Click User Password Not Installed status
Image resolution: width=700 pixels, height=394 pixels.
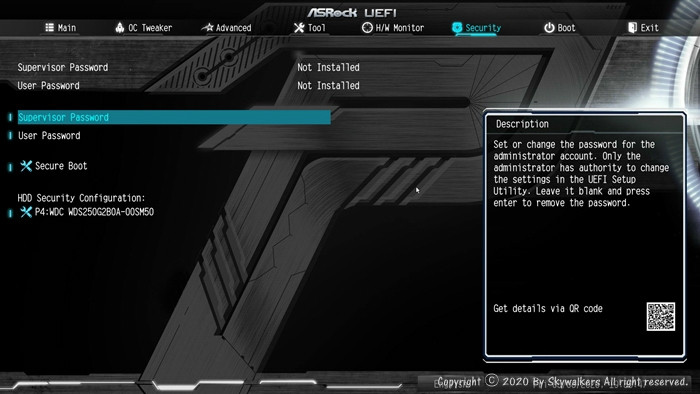pyautogui.click(x=328, y=86)
